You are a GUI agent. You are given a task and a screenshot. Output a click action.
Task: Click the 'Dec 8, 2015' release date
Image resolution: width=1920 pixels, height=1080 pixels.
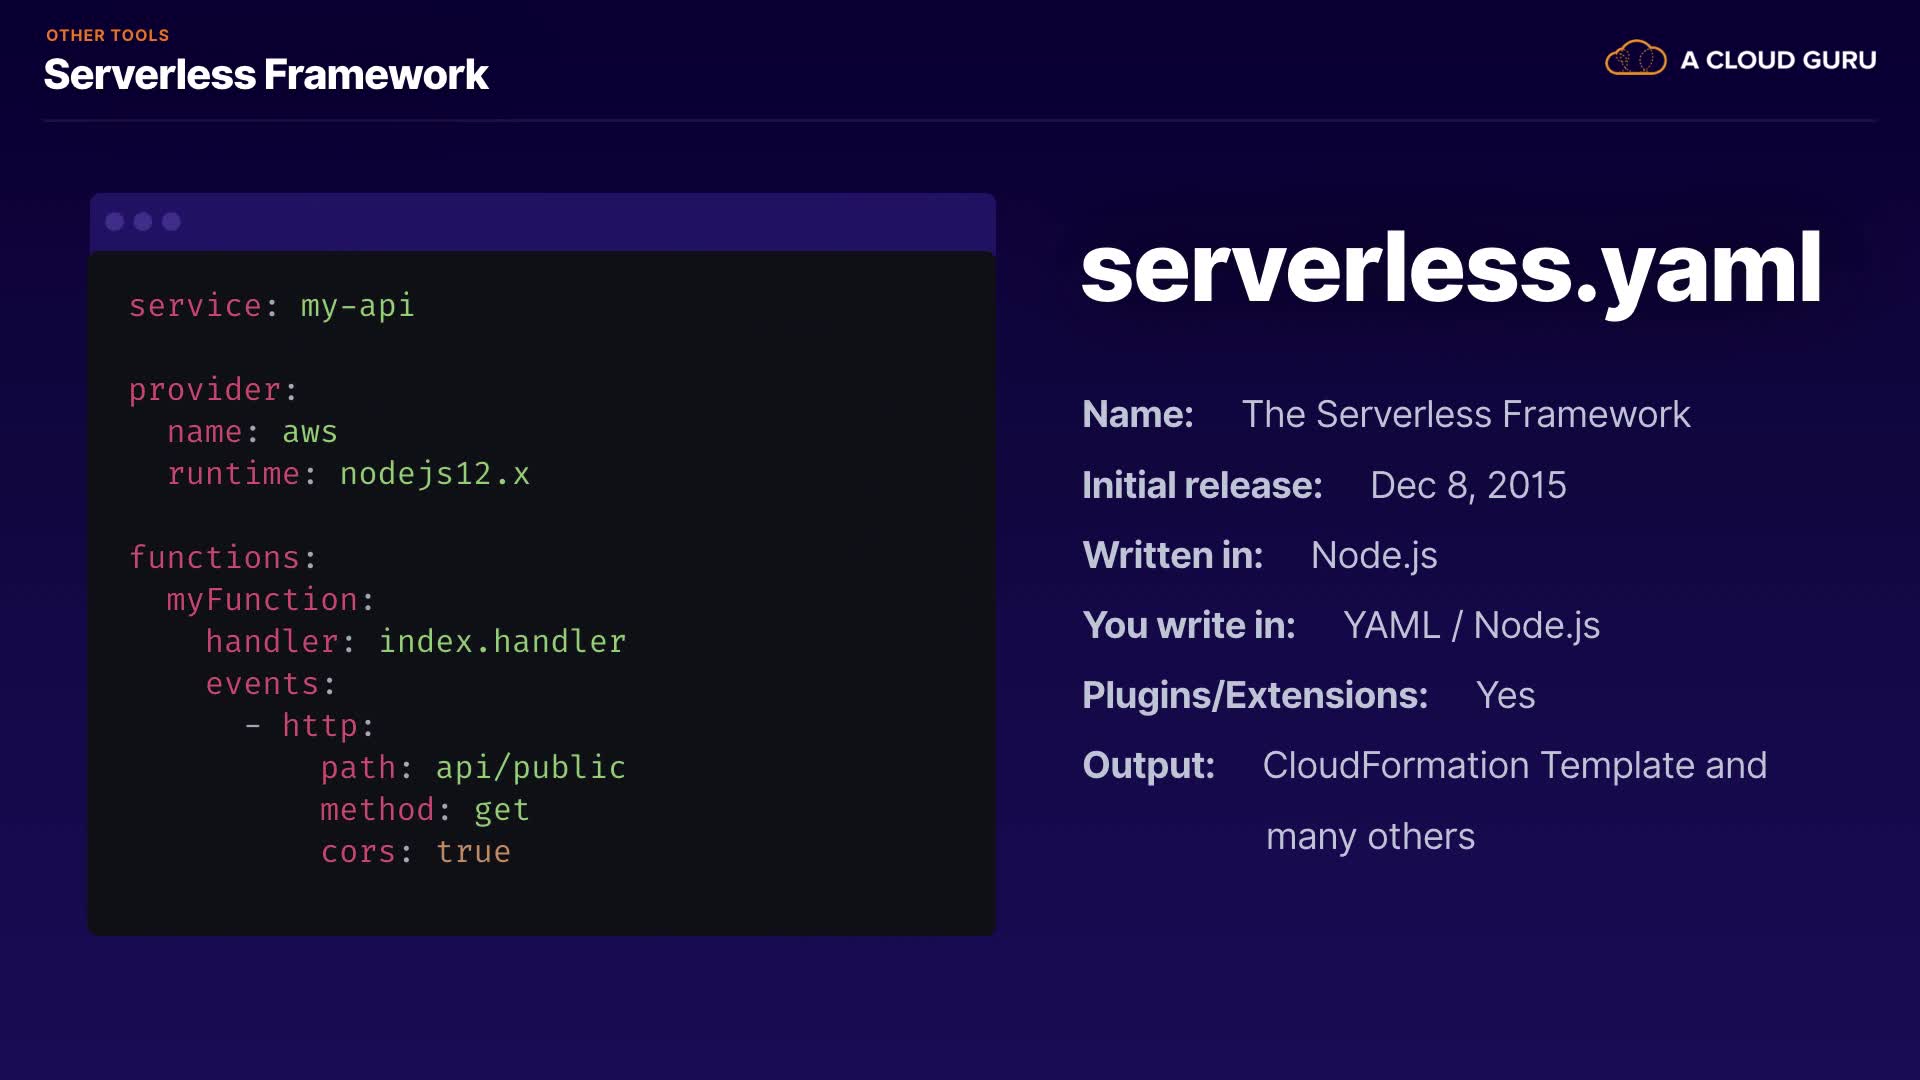[x=1467, y=486]
